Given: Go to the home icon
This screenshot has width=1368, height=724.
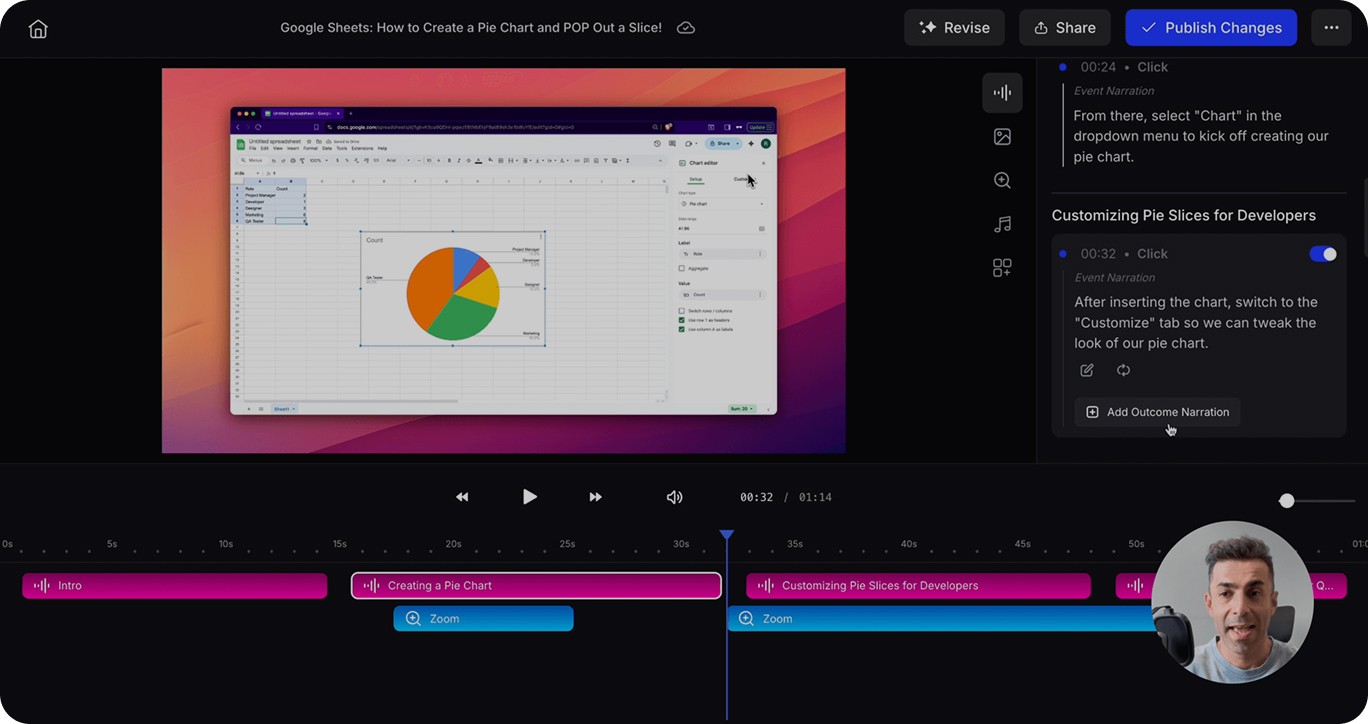Looking at the screenshot, I should click(38, 28).
